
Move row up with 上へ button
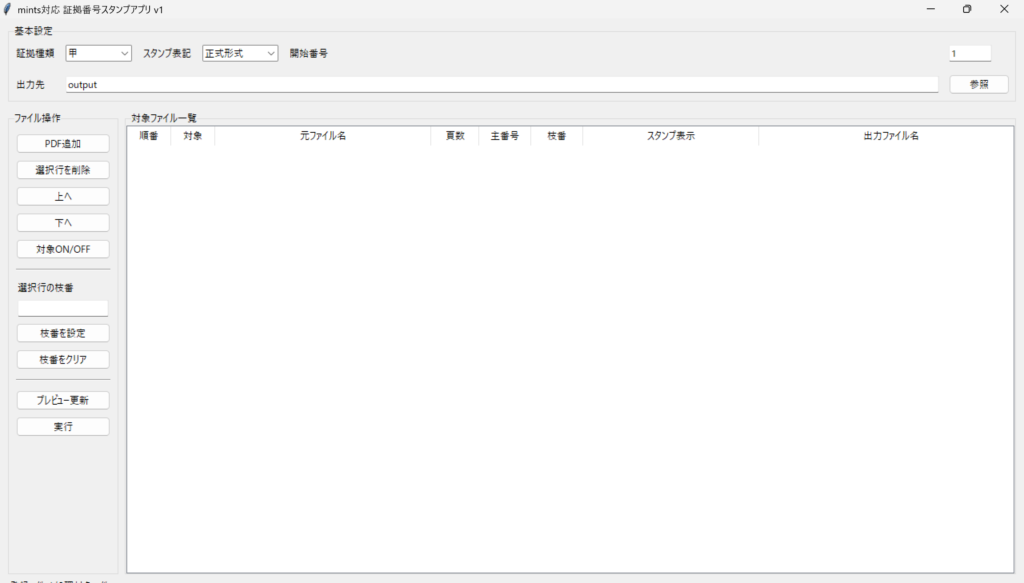[x=63, y=196]
